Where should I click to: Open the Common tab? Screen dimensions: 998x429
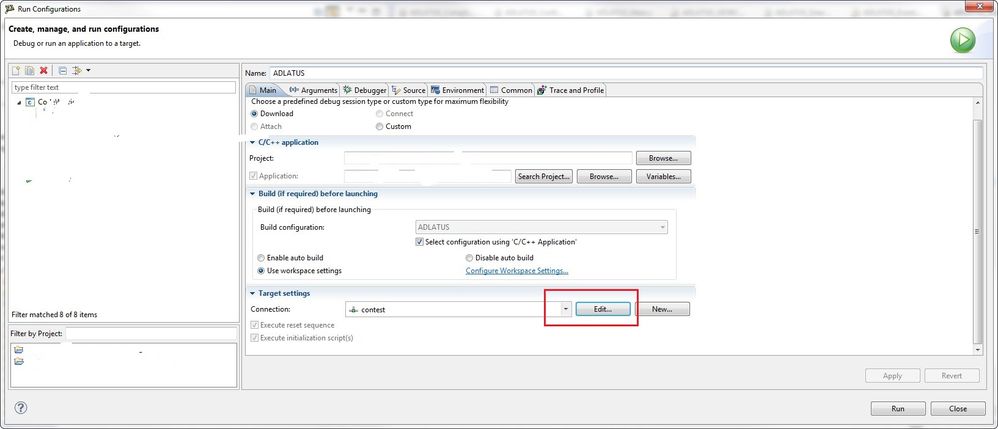point(511,90)
